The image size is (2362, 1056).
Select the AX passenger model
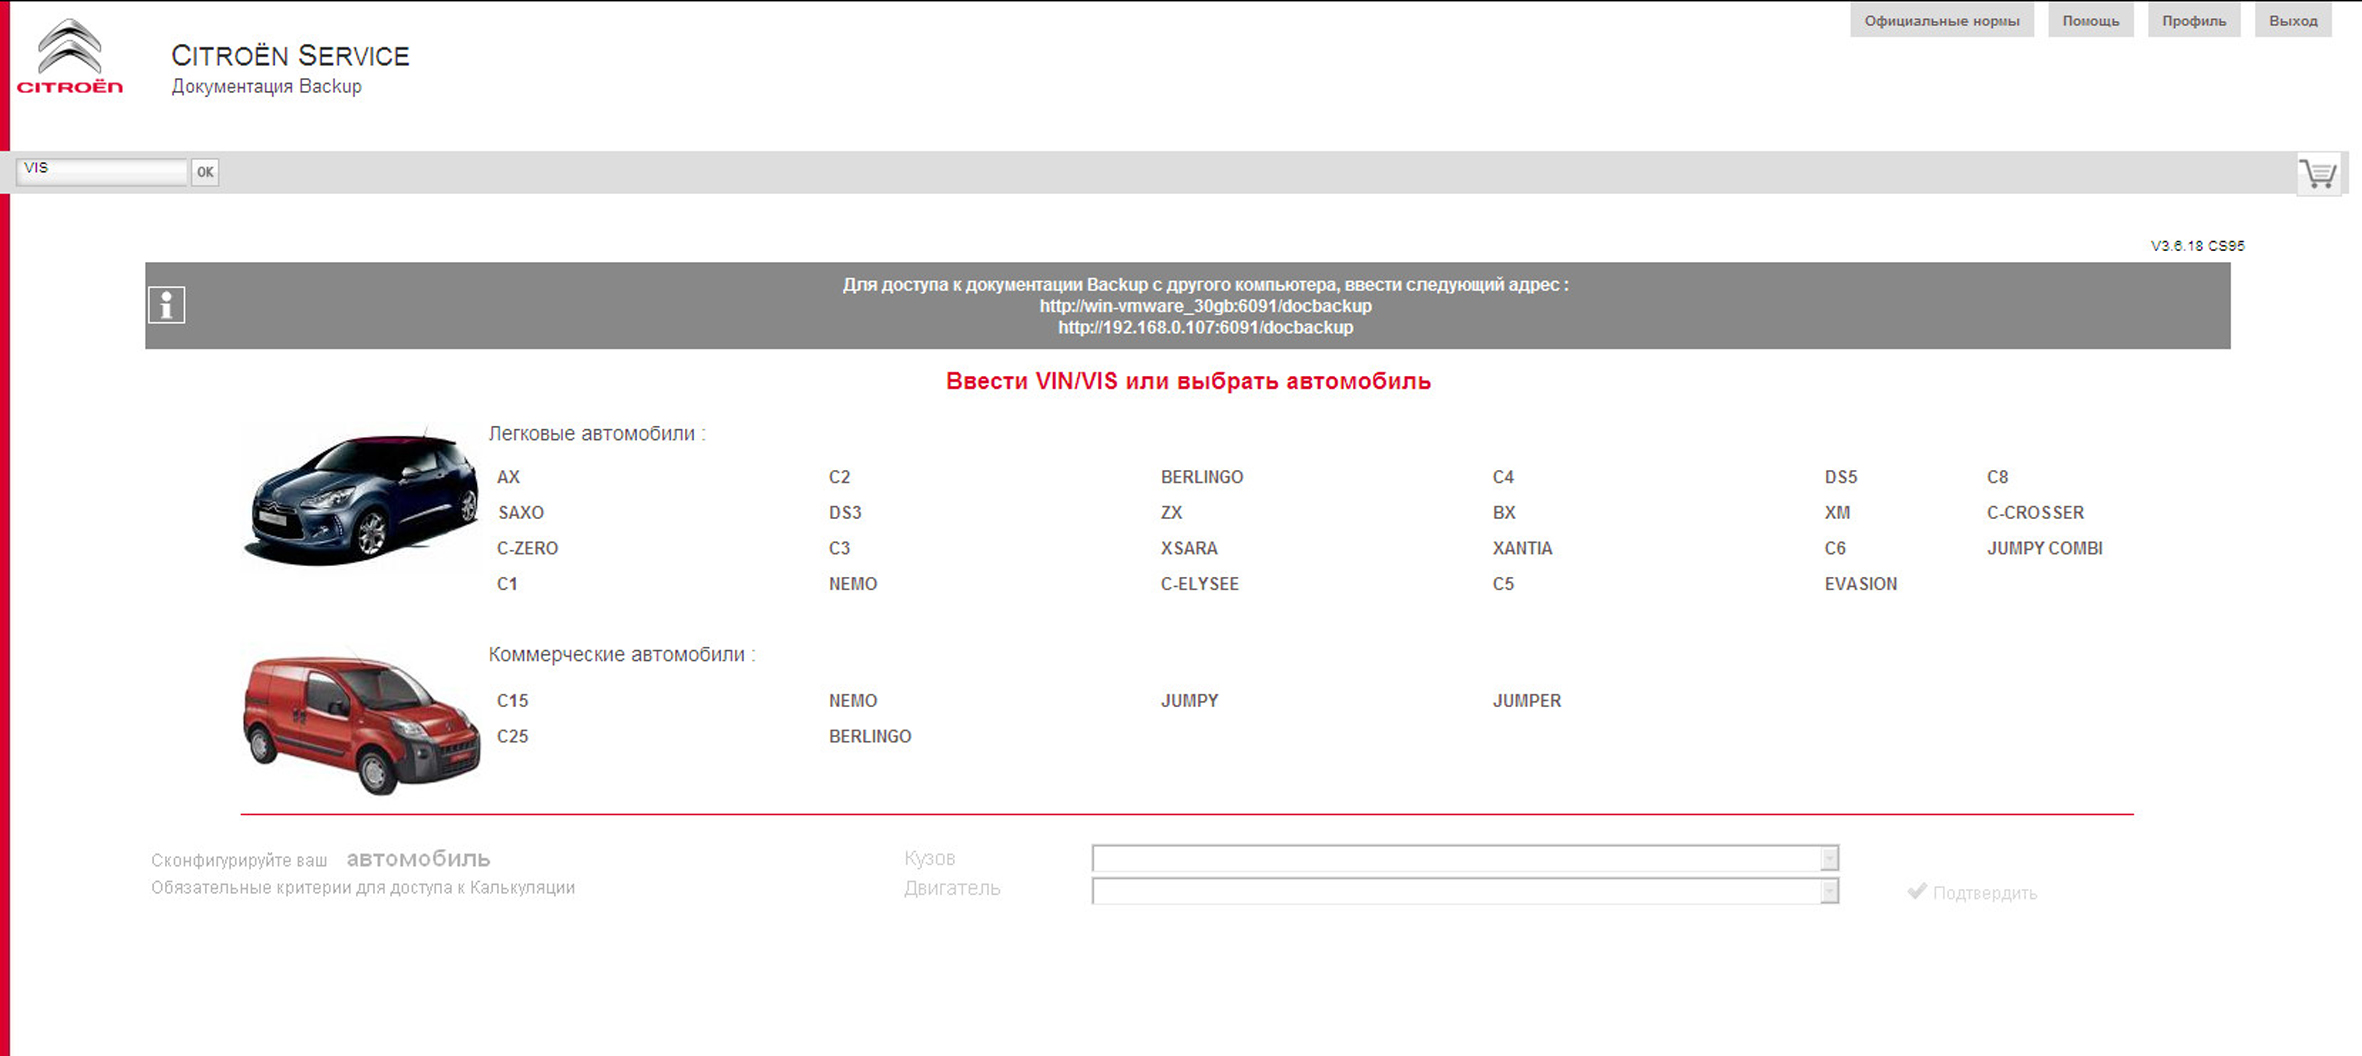(509, 477)
